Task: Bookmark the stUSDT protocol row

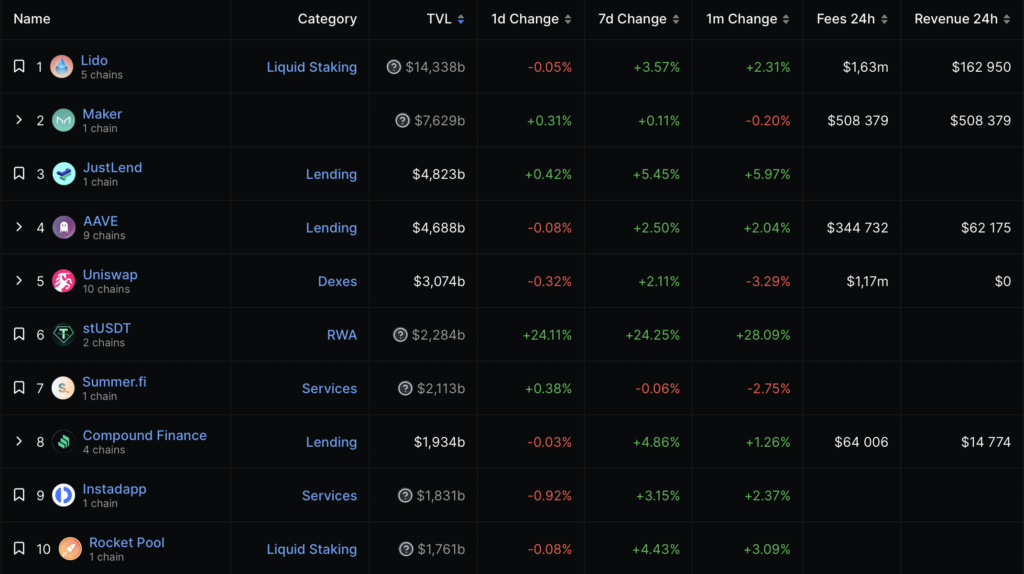Action: (x=19, y=335)
